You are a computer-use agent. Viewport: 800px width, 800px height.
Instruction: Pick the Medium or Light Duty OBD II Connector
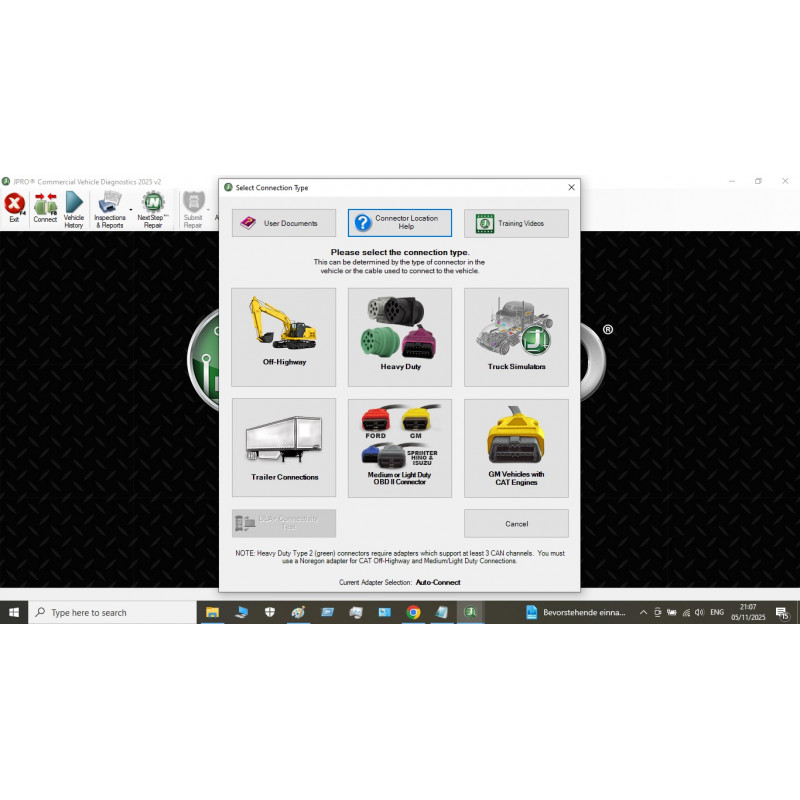[x=400, y=446]
